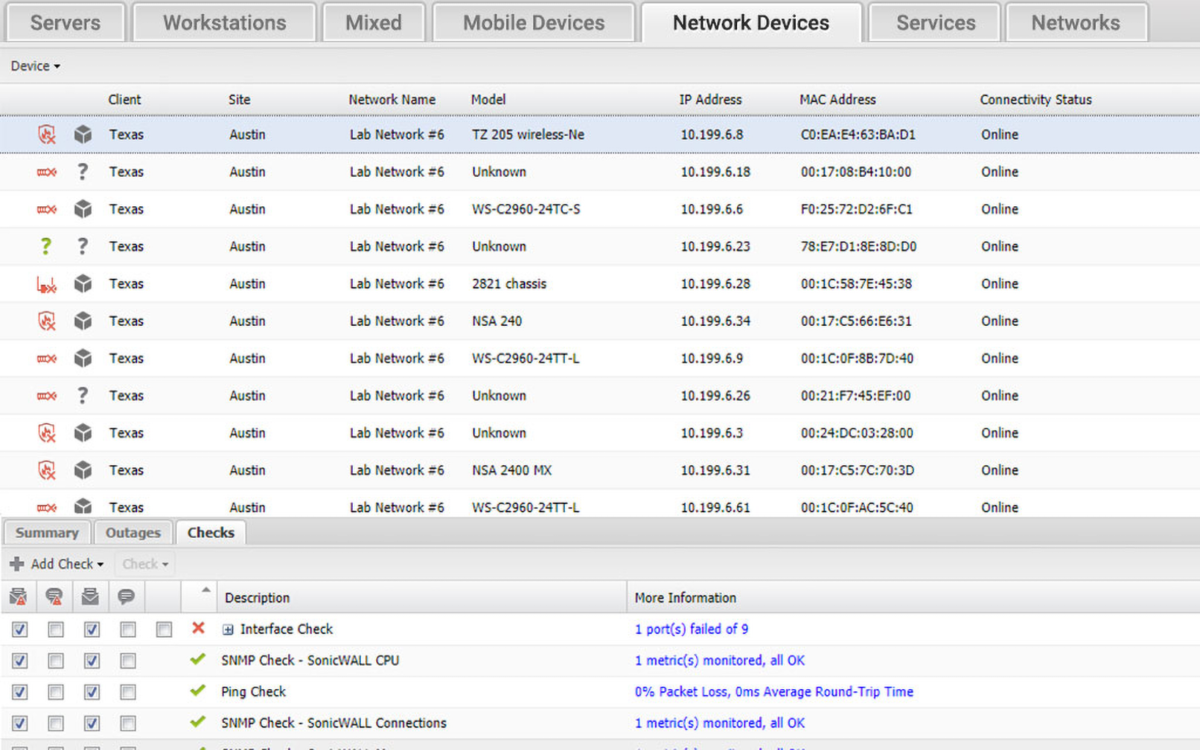Enable SMS failure alert for Interface Check
This screenshot has height=750, width=1200.
(56, 630)
